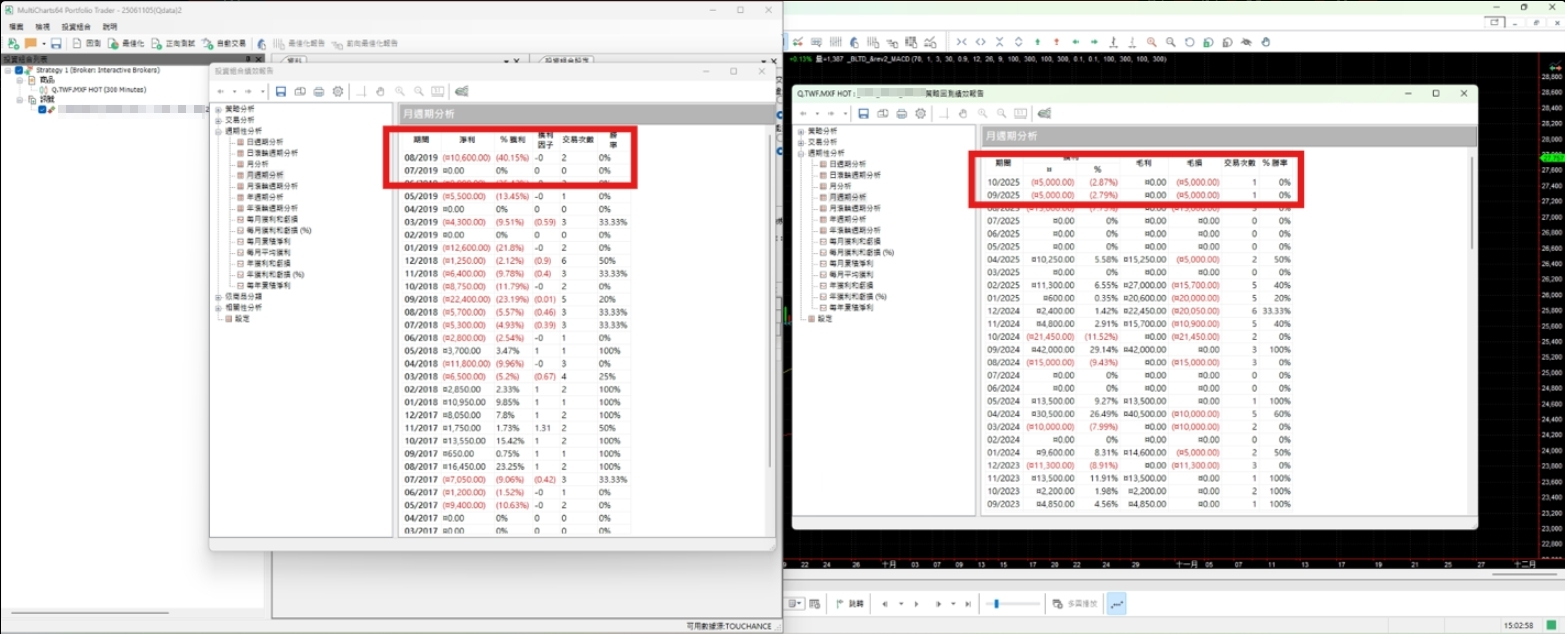1565x634 pixels.
Task: Click save icon in left portfolio performance report toolbar
Action: tap(281, 91)
